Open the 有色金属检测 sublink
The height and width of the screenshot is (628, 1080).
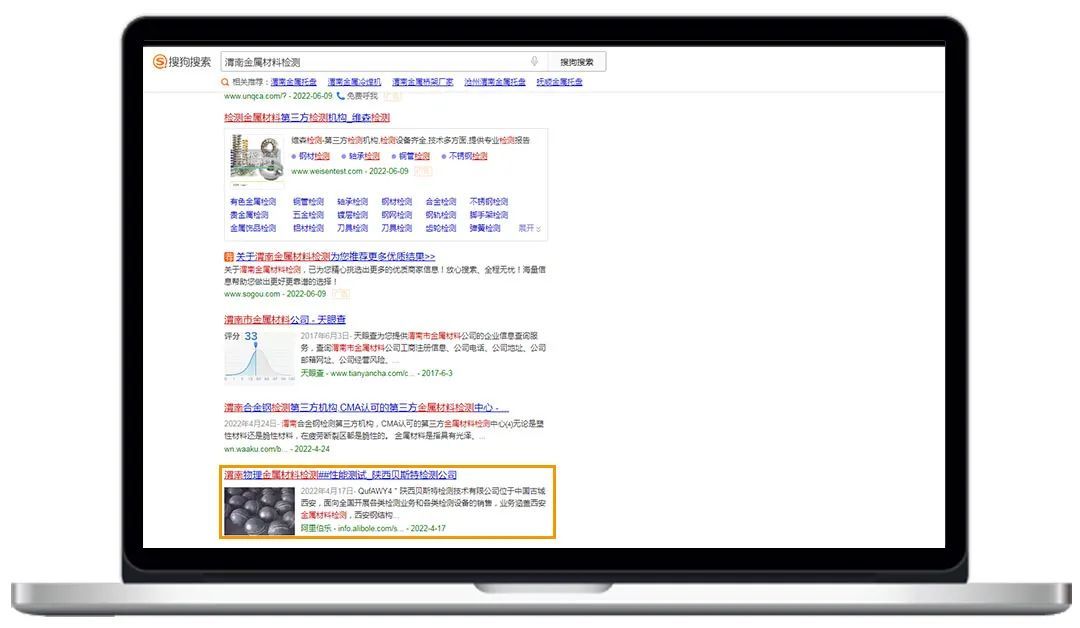pos(253,202)
